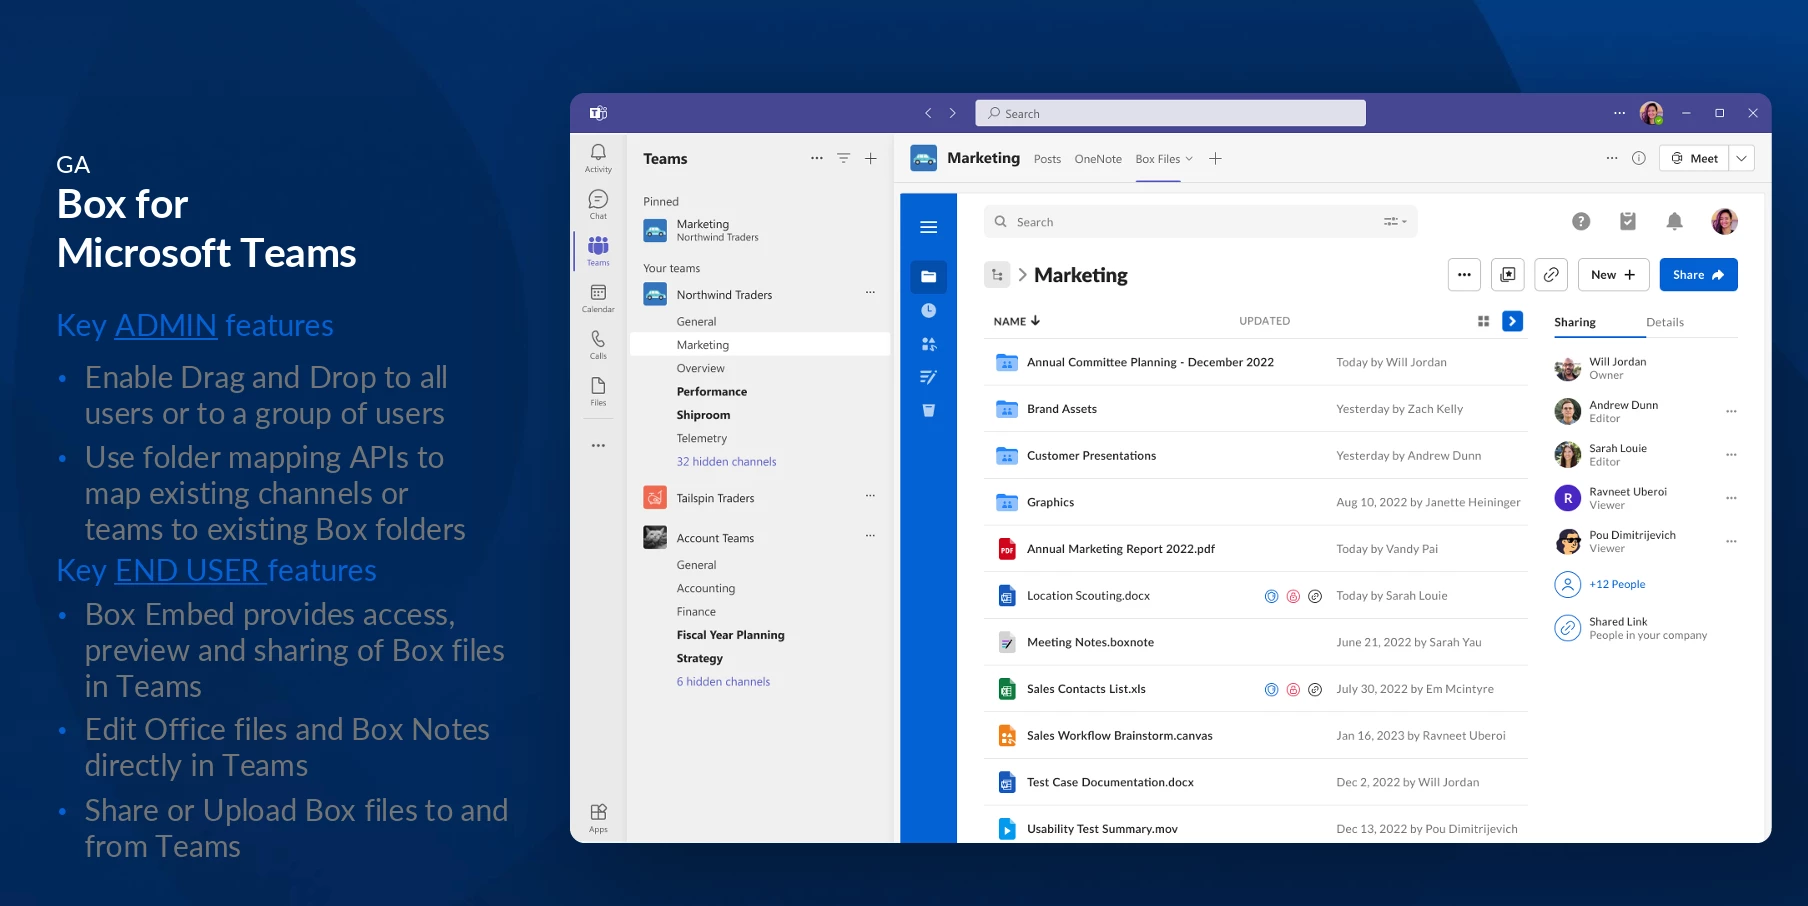Click plus to join or create team

(x=871, y=158)
